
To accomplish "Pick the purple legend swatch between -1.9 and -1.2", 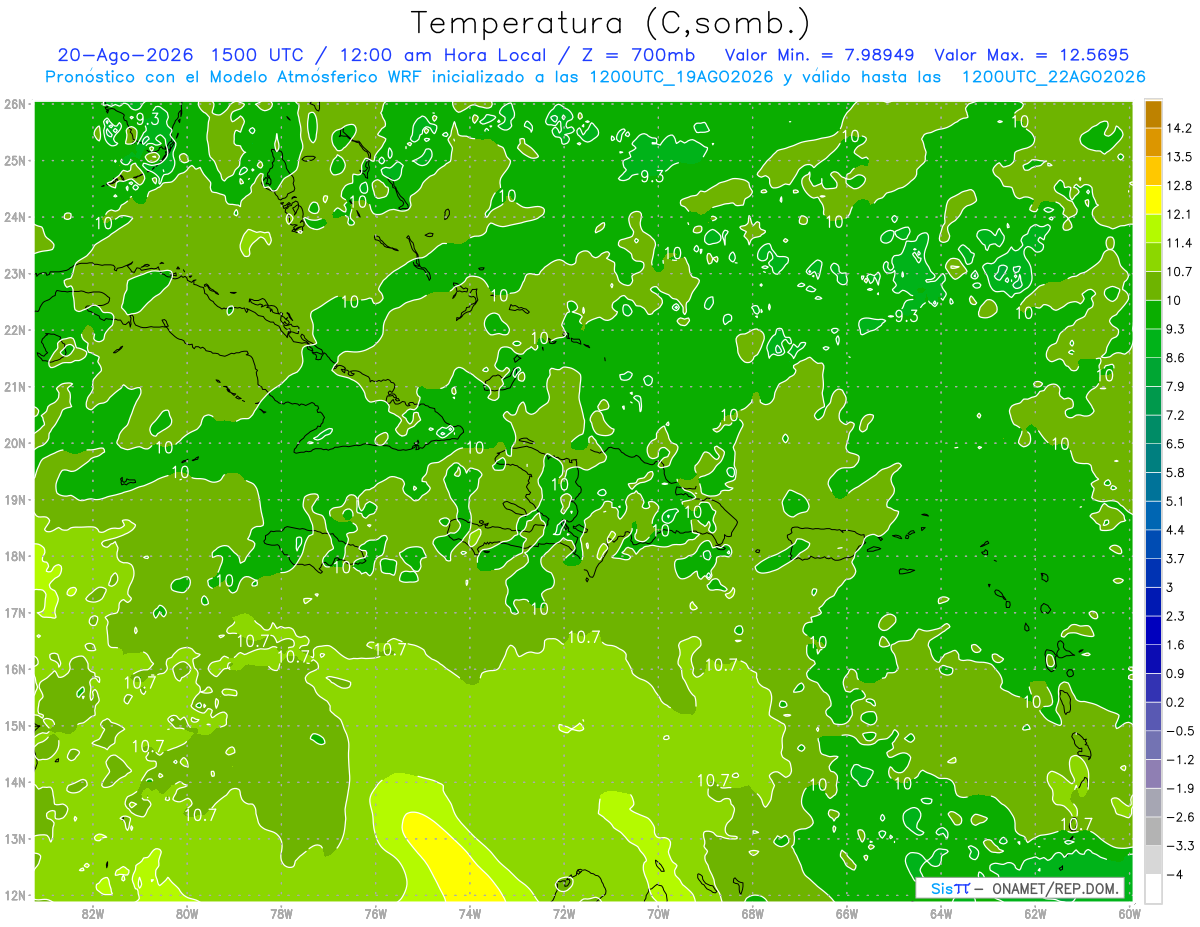I will pyautogui.click(x=1152, y=773).
